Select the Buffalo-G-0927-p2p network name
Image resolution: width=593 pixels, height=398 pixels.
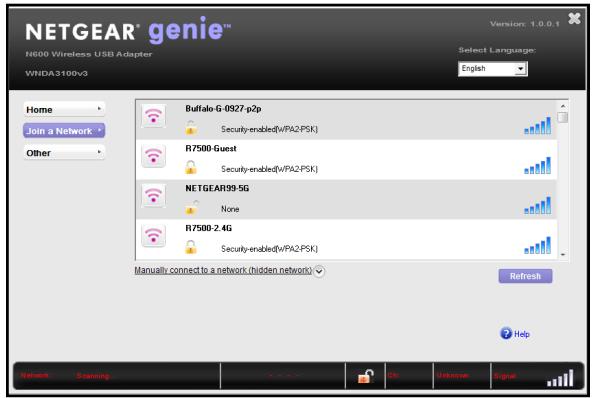click(223, 109)
